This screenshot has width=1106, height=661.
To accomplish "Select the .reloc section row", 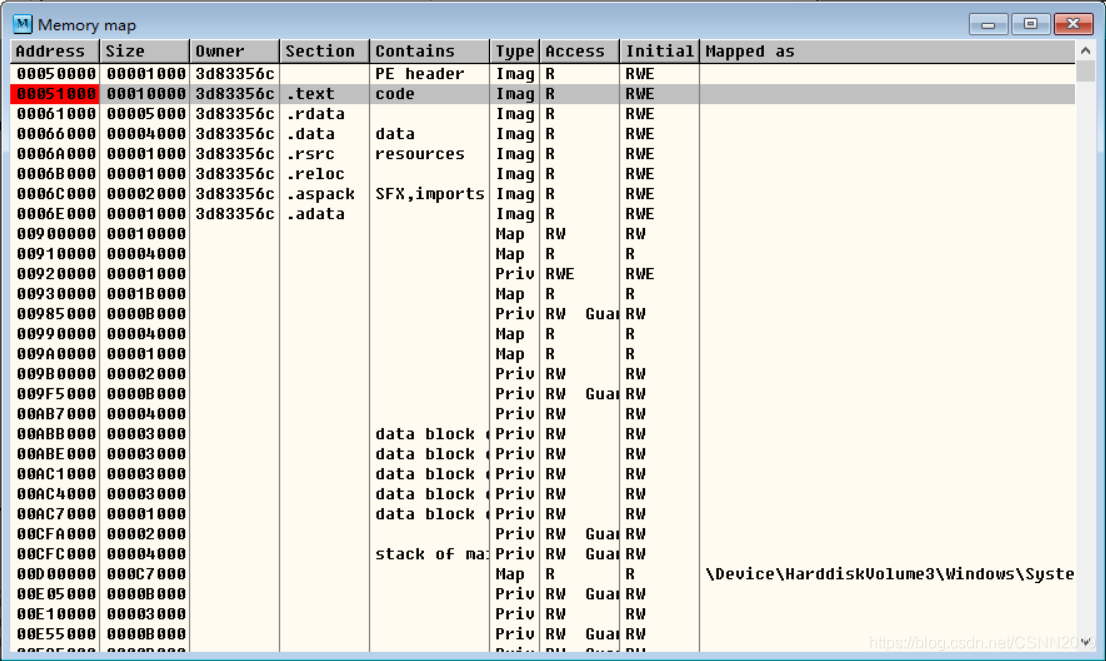I will [542, 174].
